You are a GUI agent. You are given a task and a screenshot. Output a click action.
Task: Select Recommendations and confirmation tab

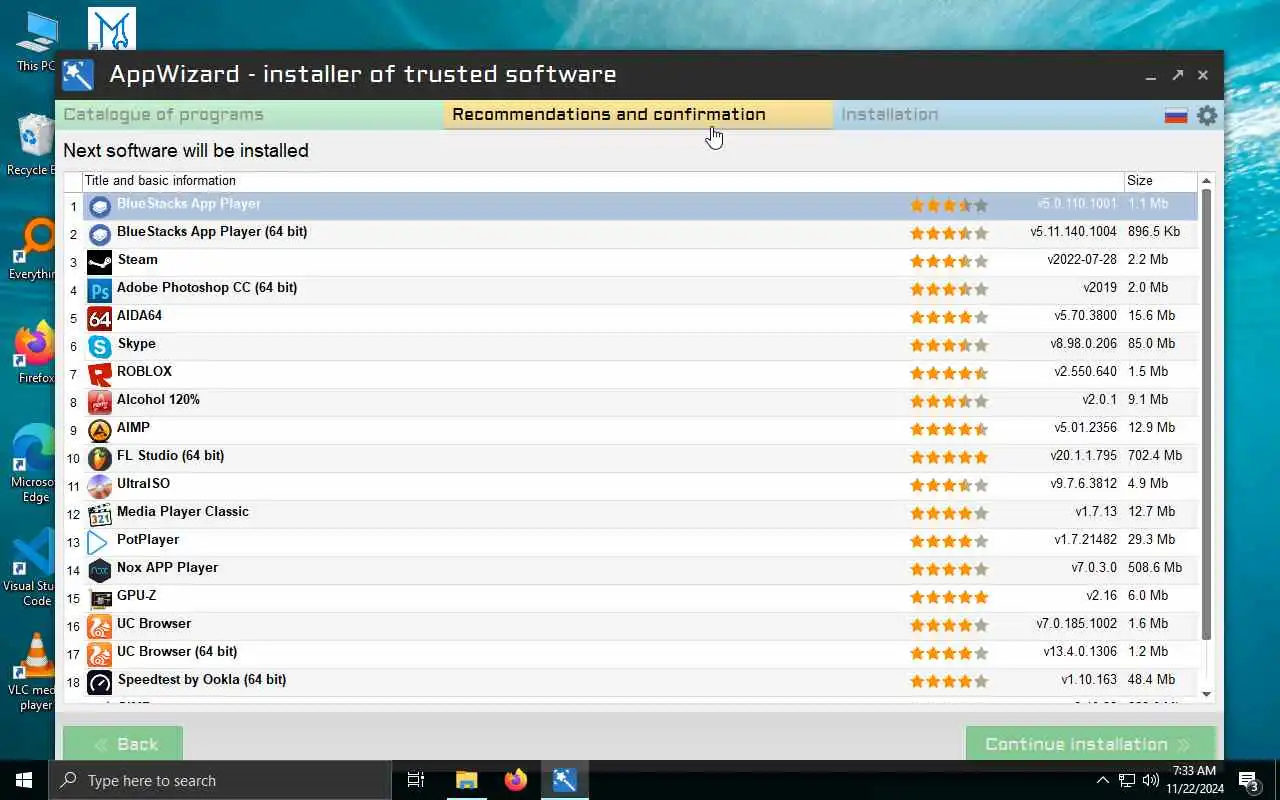[x=638, y=115]
